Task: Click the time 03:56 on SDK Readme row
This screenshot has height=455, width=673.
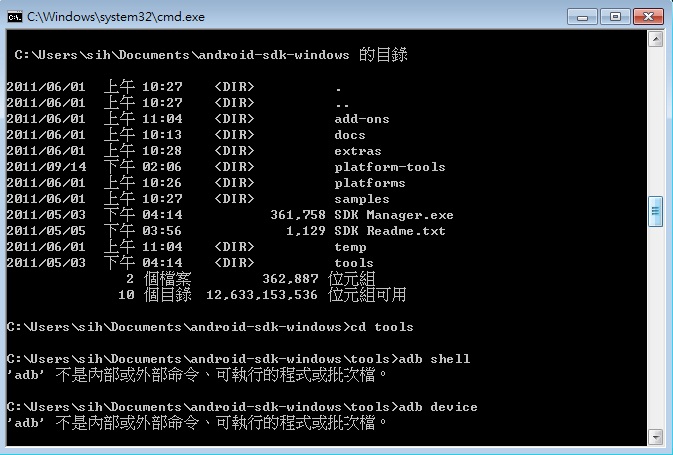Action: coord(162,231)
